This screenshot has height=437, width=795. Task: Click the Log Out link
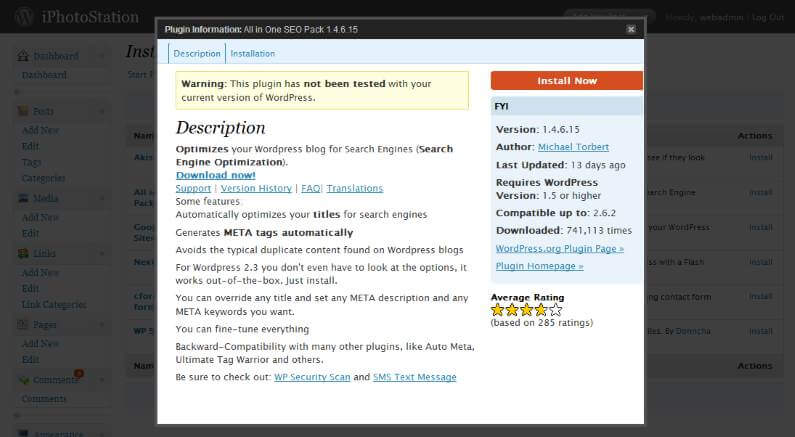coord(768,17)
